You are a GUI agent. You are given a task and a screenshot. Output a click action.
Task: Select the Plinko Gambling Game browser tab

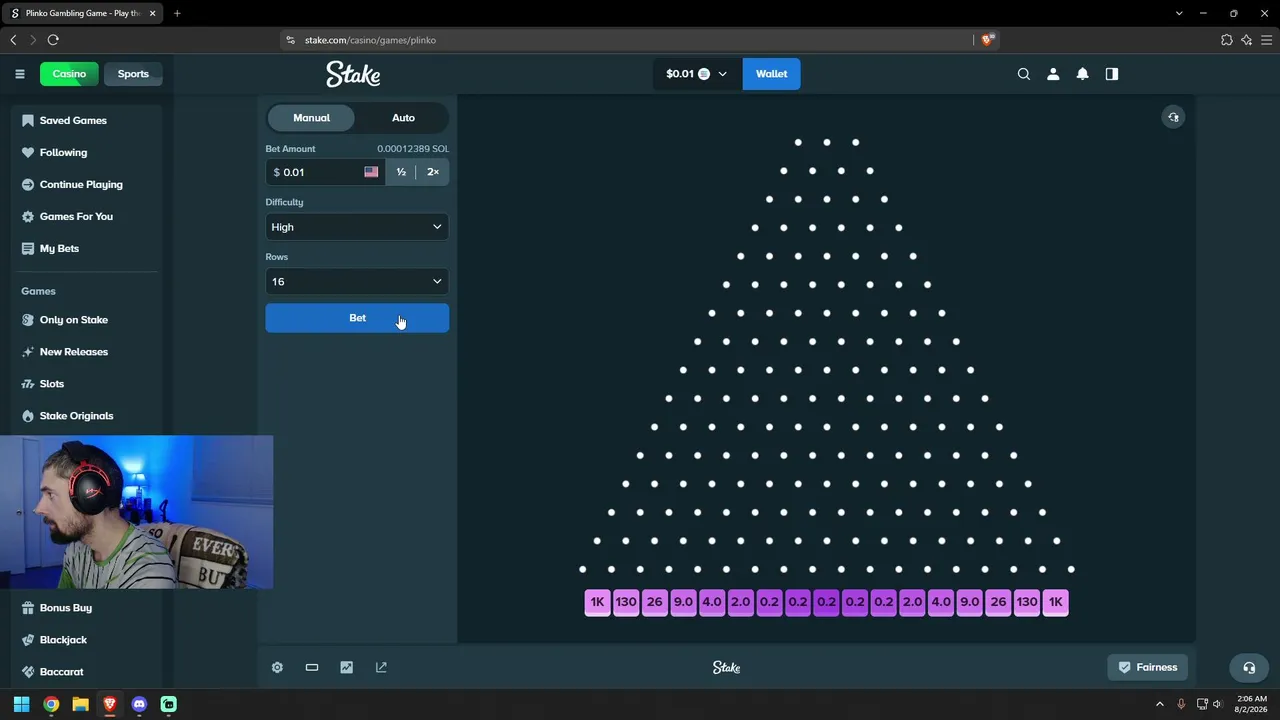coord(82,13)
